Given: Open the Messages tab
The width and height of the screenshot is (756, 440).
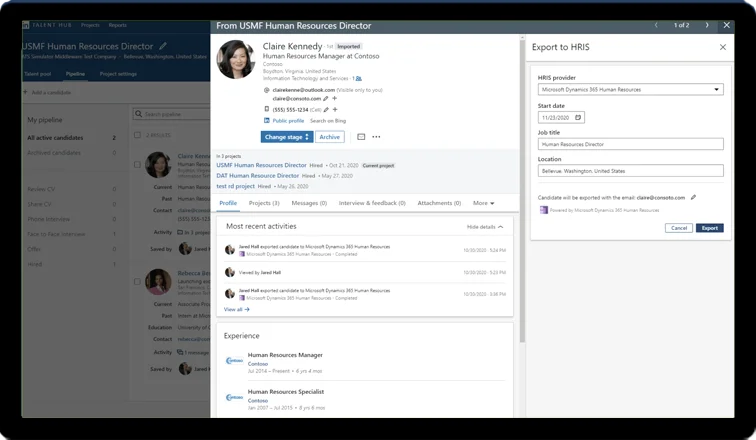Looking at the screenshot, I should (307, 203).
